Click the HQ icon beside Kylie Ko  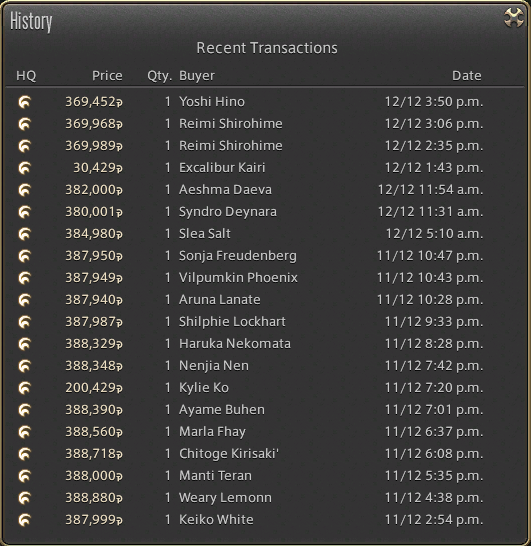coord(25,388)
